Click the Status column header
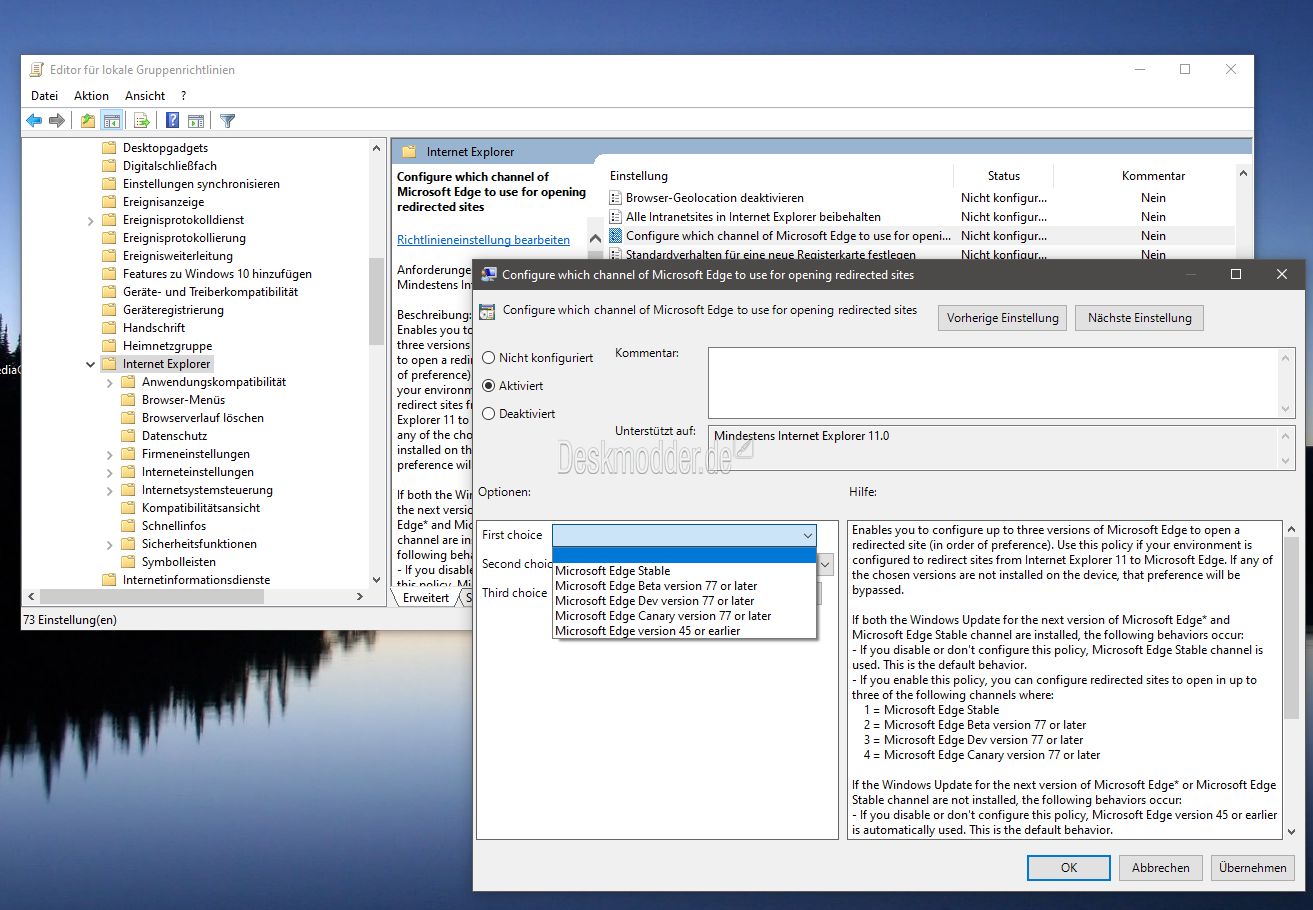Viewport: 1313px width, 910px height. coord(1004,176)
